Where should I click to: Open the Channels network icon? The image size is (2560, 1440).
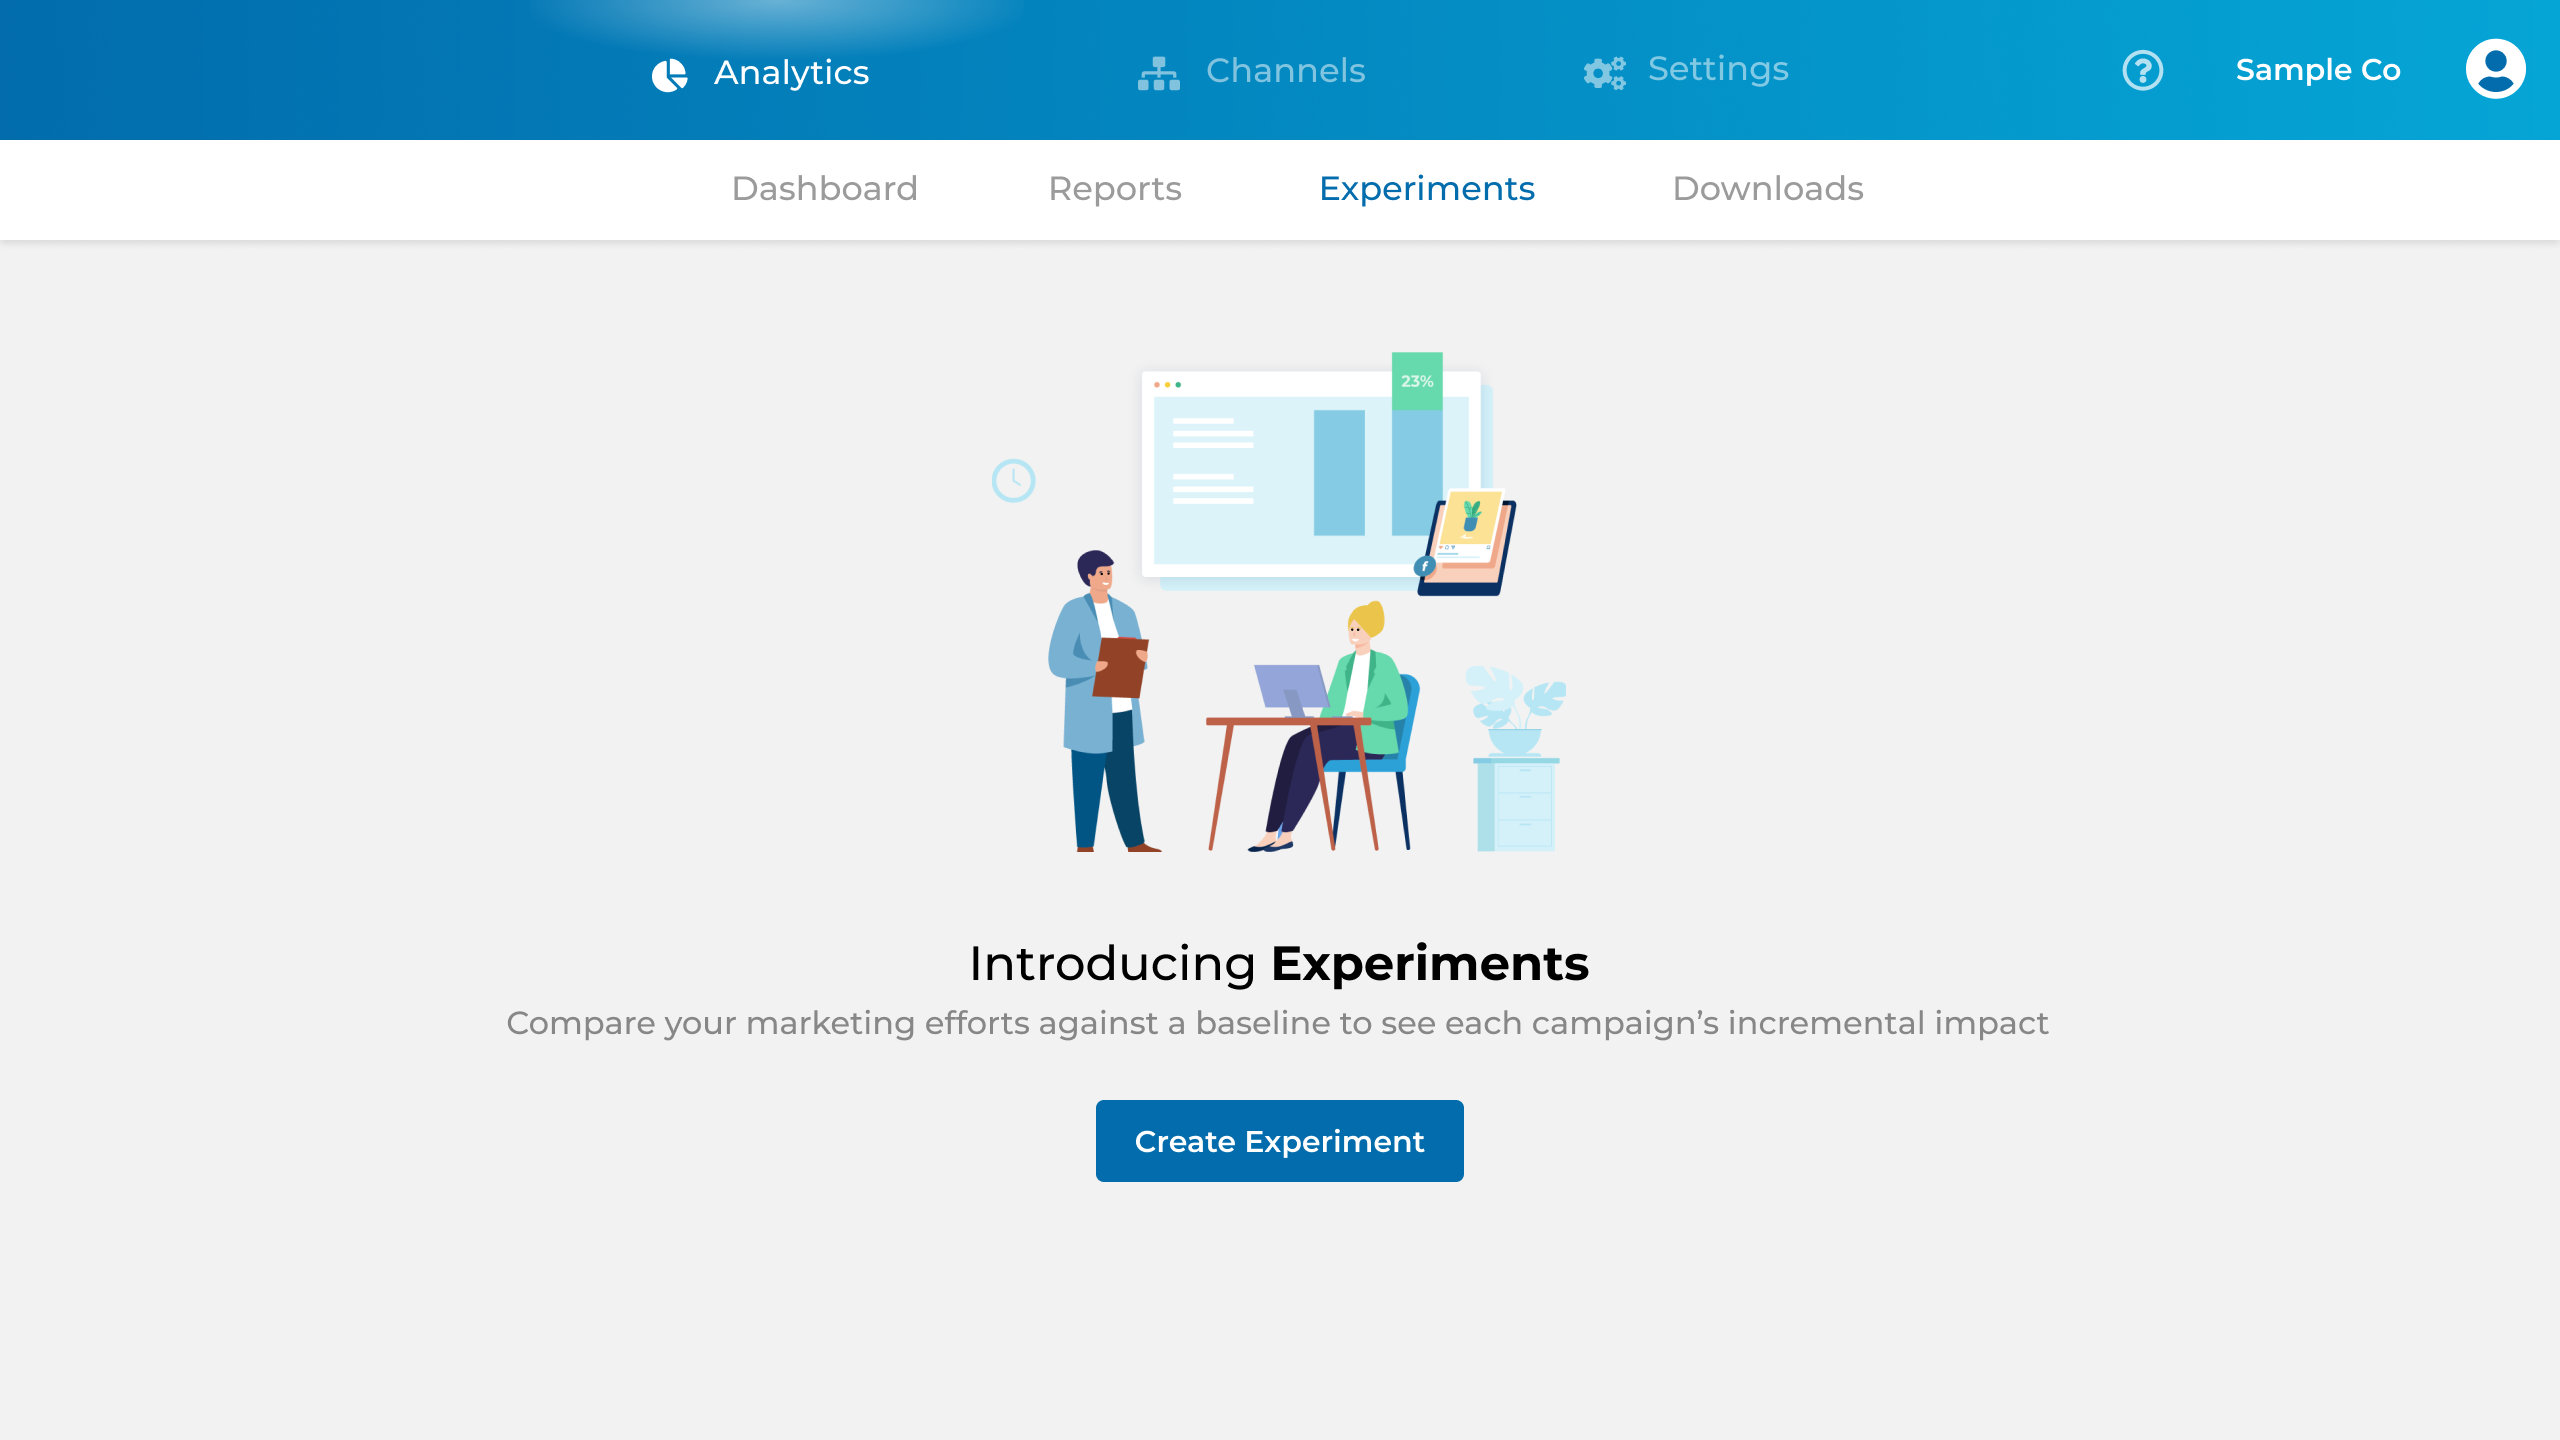[1159, 72]
